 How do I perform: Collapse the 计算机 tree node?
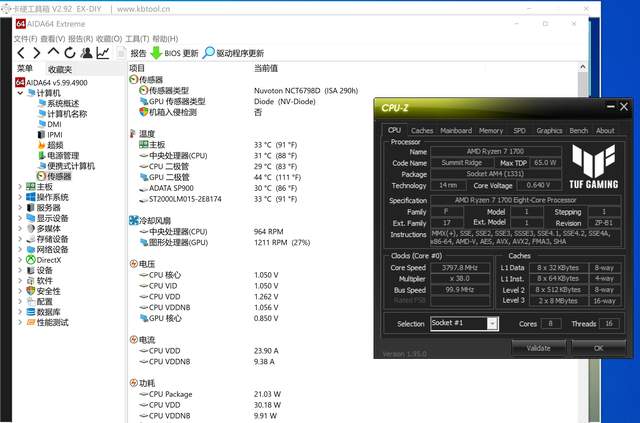tap(21, 93)
